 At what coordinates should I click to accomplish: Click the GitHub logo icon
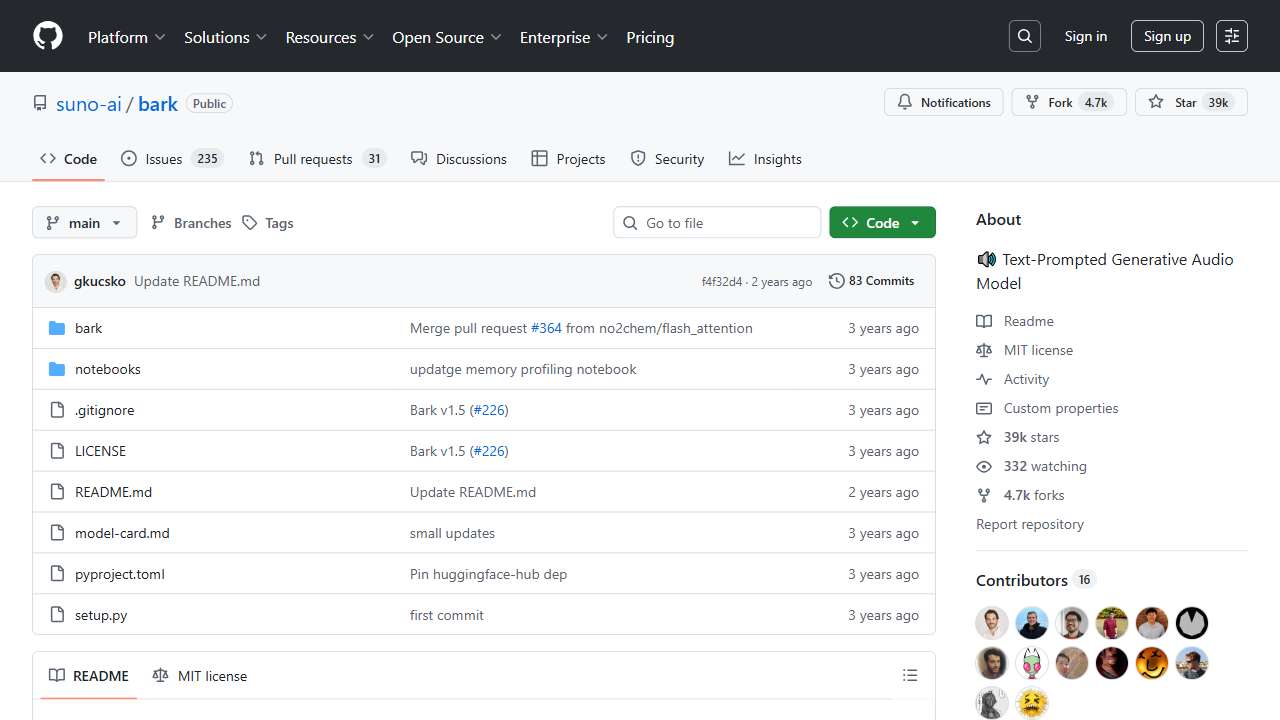click(x=48, y=37)
